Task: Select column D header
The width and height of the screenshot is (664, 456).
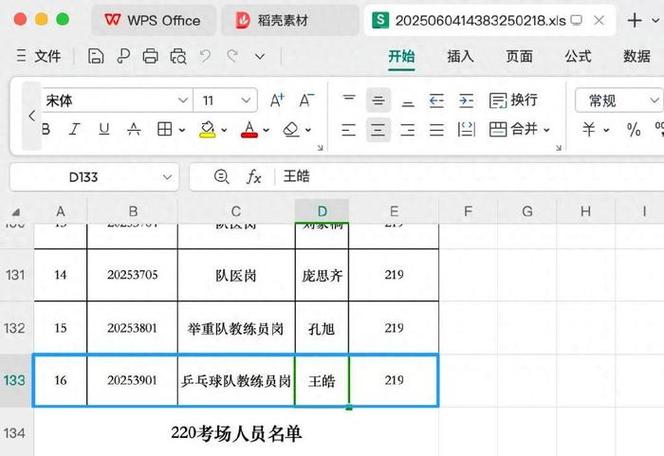Action: (322, 211)
